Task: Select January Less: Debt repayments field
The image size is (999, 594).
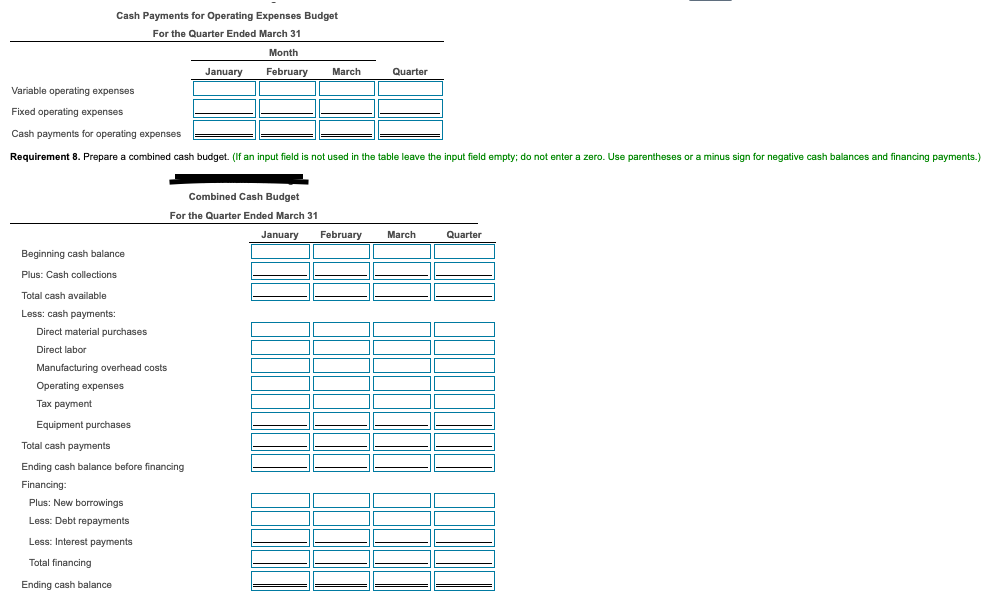Action: pyautogui.click(x=280, y=519)
